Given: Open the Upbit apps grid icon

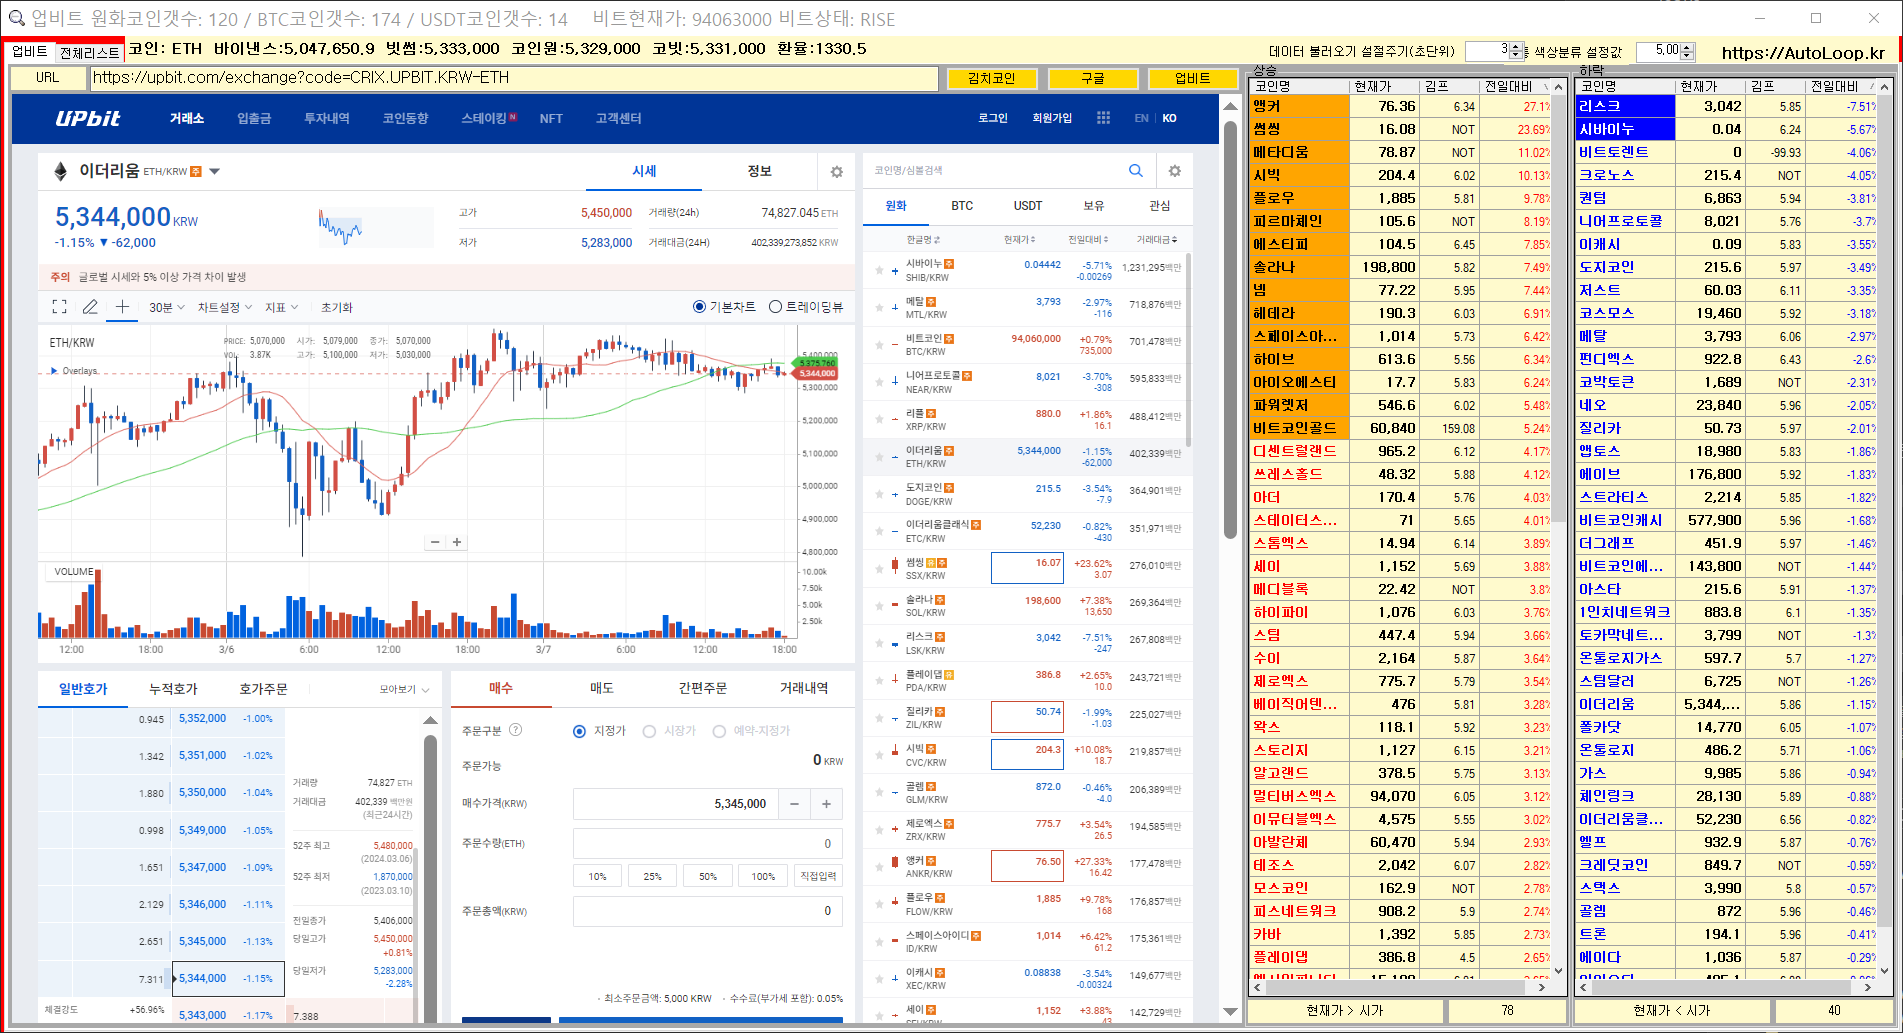Looking at the screenshot, I should pyautogui.click(x=1103, y=118).
